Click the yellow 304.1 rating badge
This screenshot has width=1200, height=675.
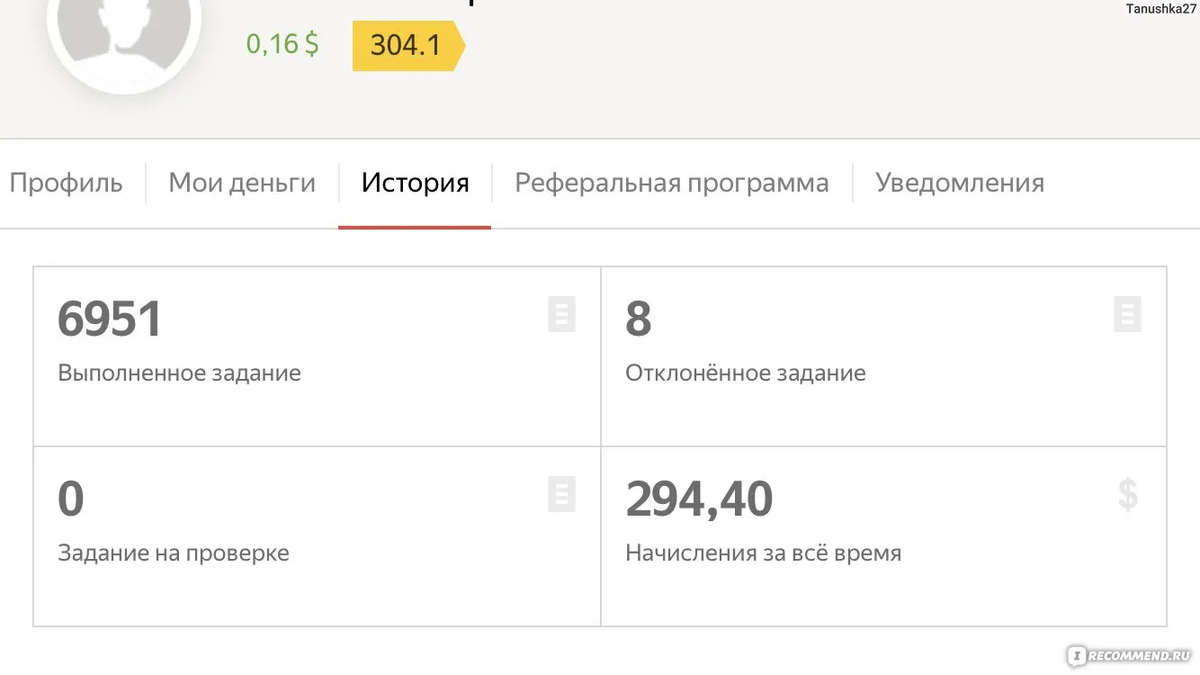point(405,45)
